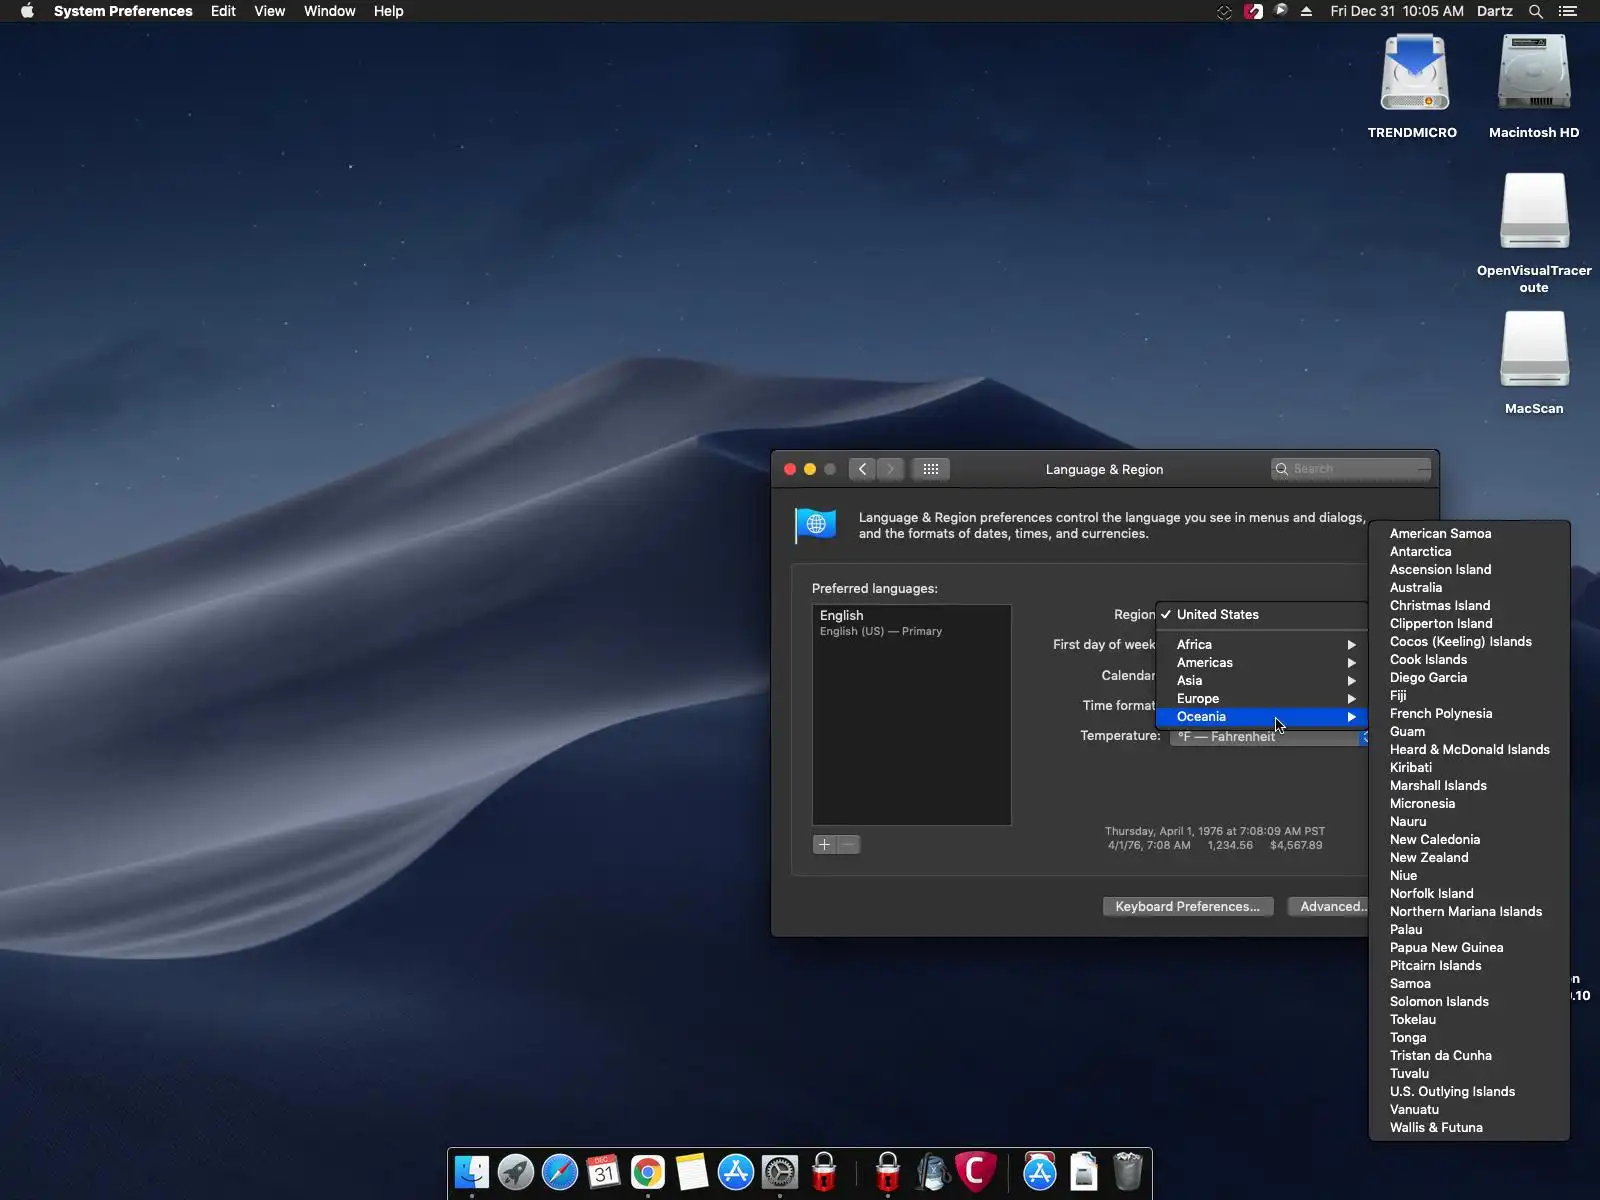Add a preferred language with plus button
Viewport: 1600px width, 1200px height.
(x=824, y=845)
